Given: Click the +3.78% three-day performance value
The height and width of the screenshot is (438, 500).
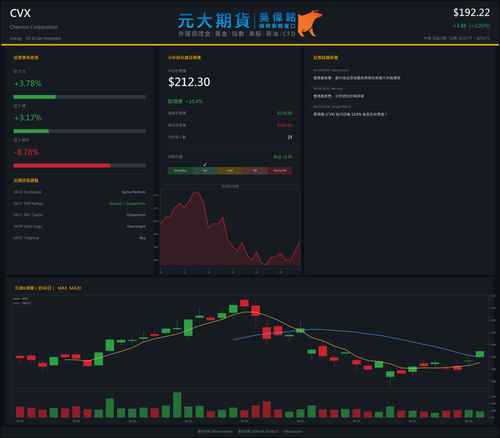Looking at the screenshot, I should (28, 83).
